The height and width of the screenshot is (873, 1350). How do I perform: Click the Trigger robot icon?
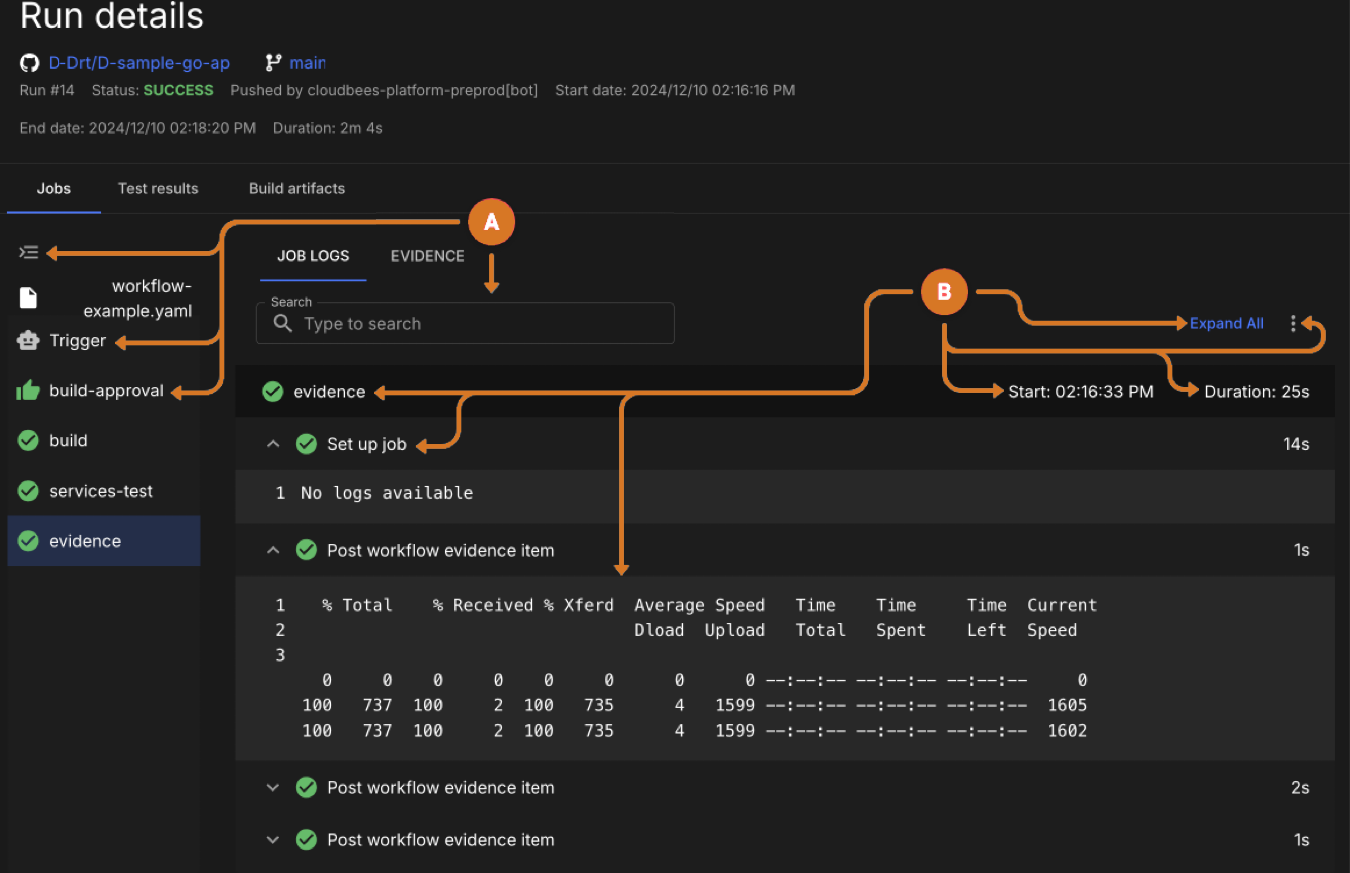tap(28, 341)
